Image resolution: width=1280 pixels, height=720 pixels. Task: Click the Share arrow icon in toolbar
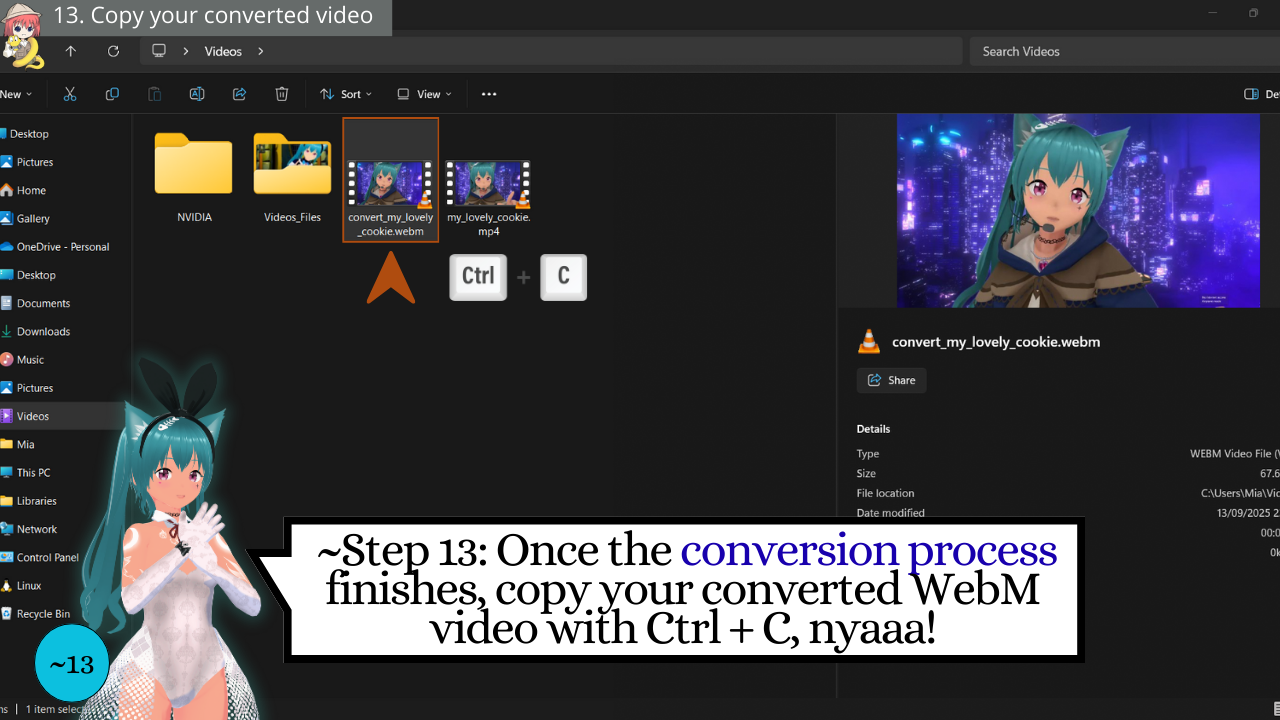click(x=239, y=94)
